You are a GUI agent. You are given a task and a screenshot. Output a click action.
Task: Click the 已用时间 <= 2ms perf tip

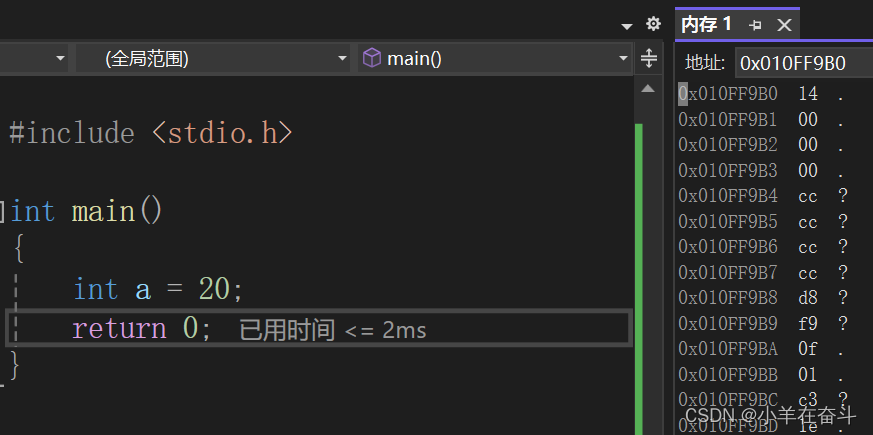333,331
